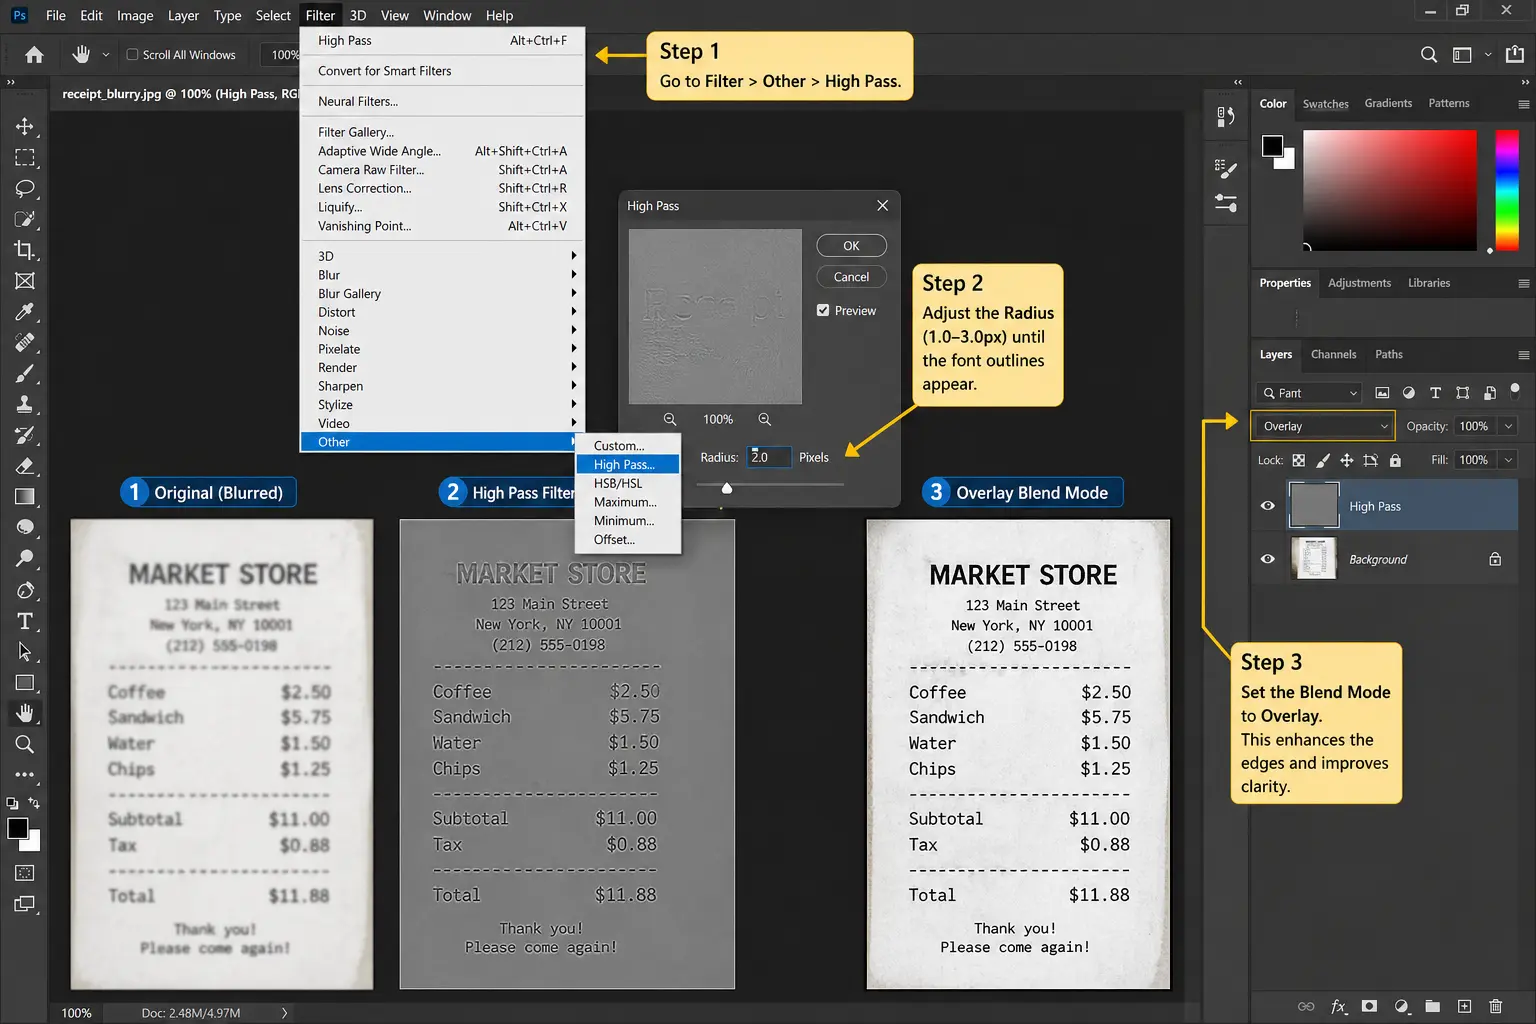Click Cancel in High Pass dialog
The image size is (1536, 1024).
tap(851, 277)
